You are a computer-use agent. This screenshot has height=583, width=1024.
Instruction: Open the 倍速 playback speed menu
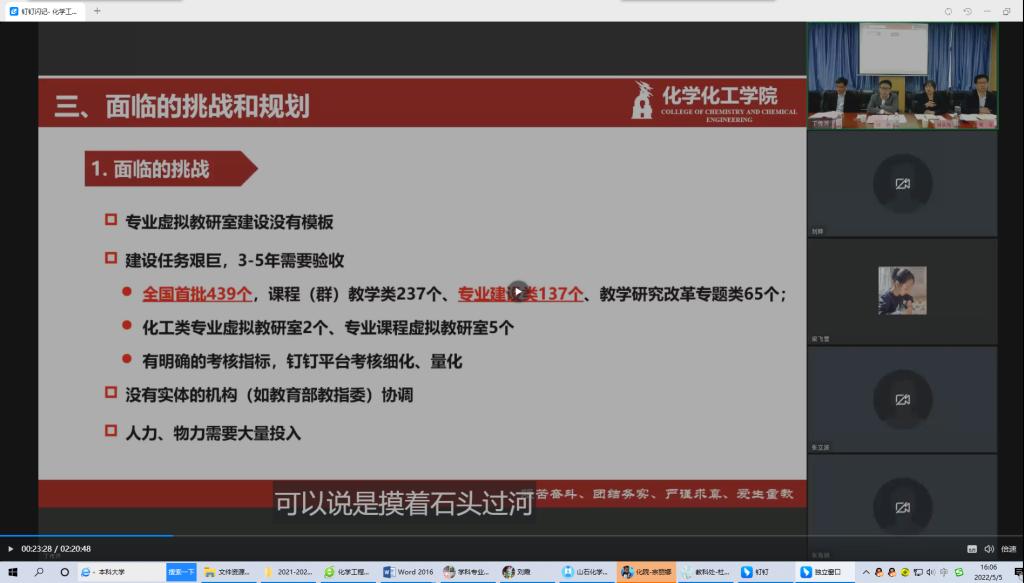click(x=1008, y=549)
